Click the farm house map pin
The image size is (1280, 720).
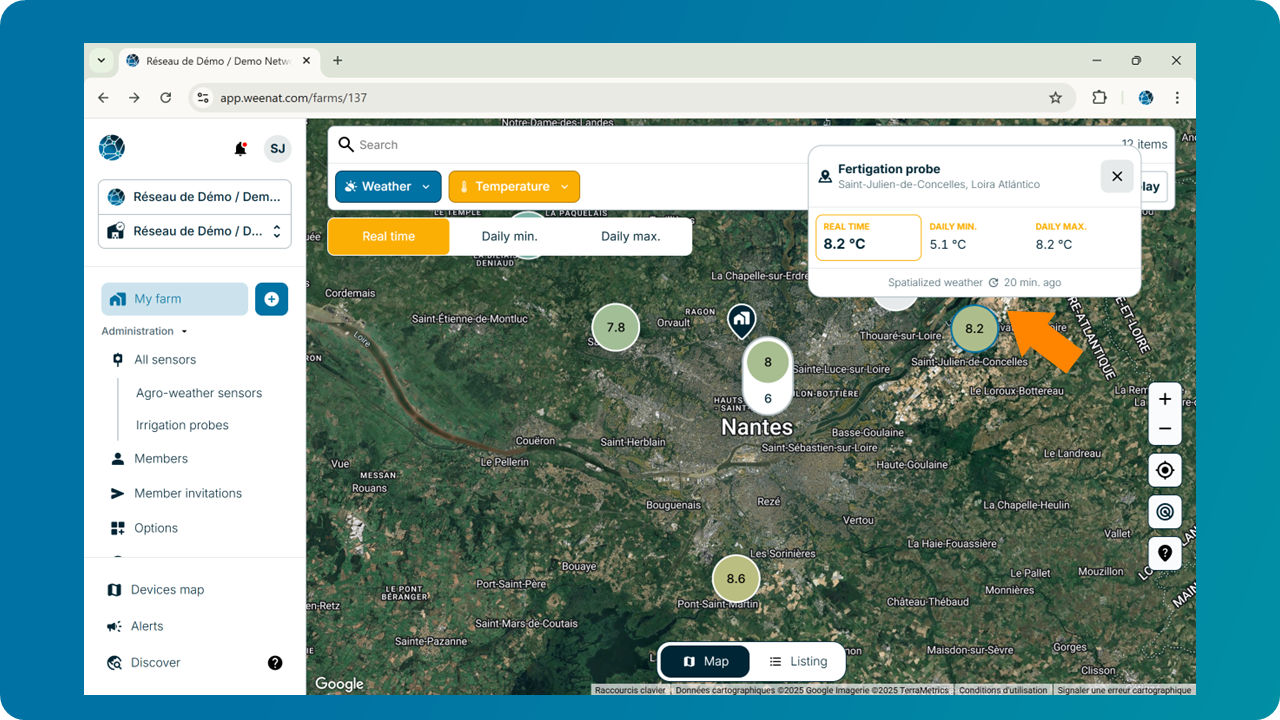741,321
